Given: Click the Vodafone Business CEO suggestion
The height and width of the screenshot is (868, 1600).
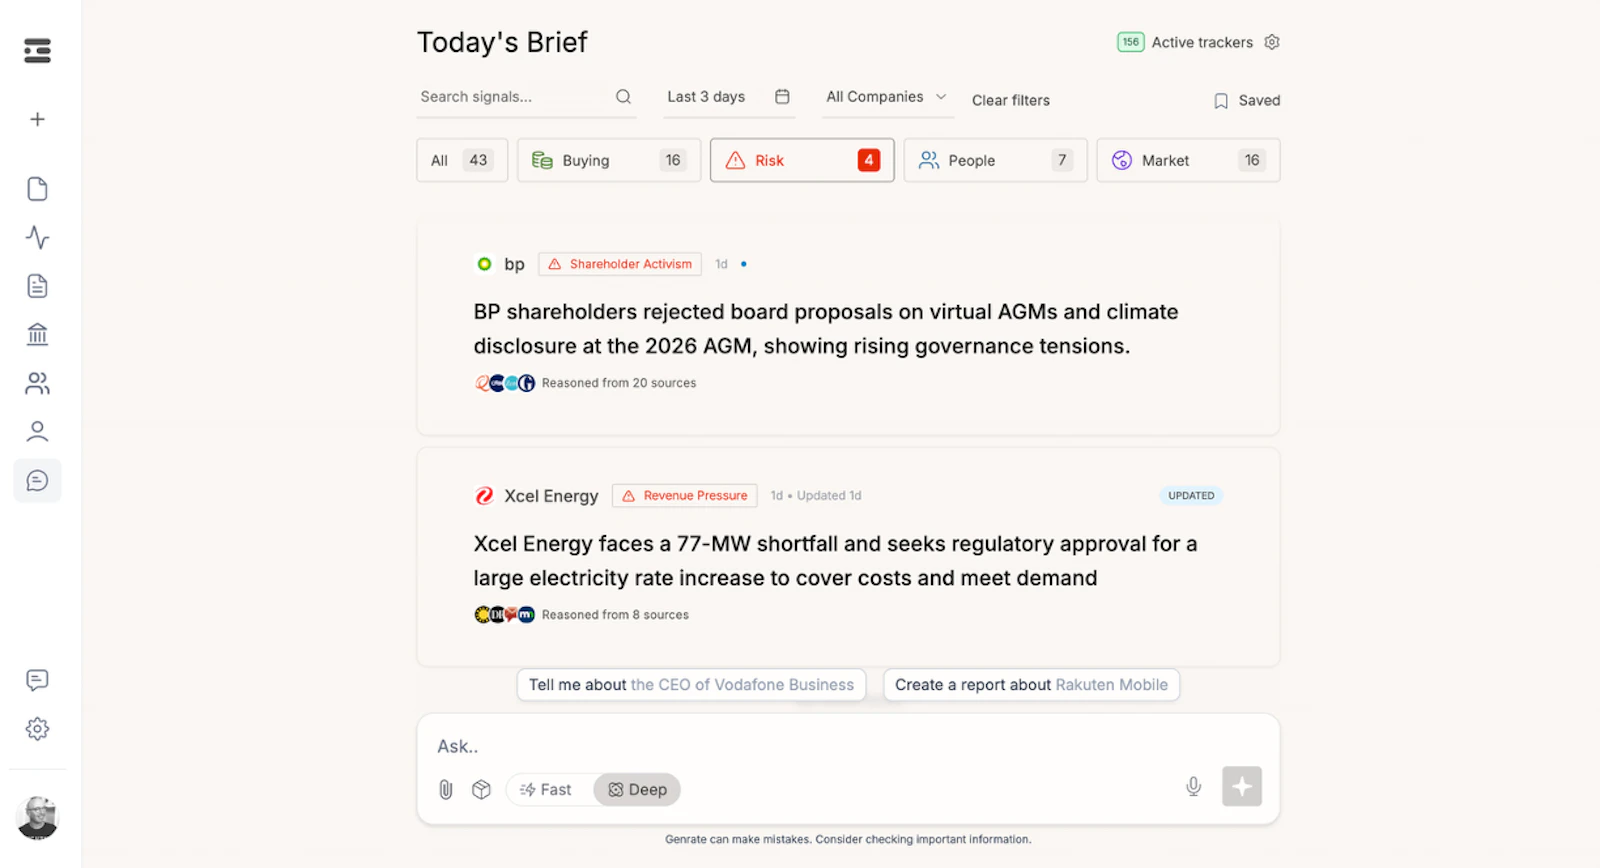Looking at the screenshot, I should click(x=691, y=685).
